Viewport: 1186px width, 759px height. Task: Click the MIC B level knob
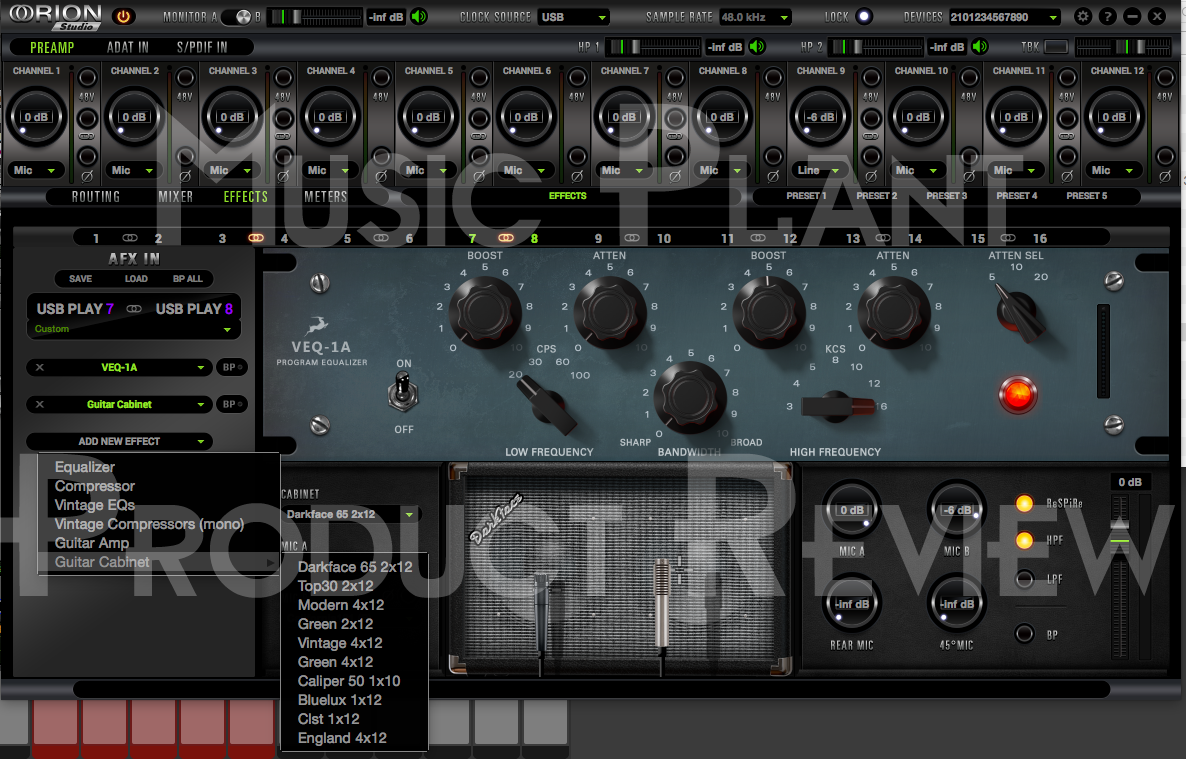(956, 511)
